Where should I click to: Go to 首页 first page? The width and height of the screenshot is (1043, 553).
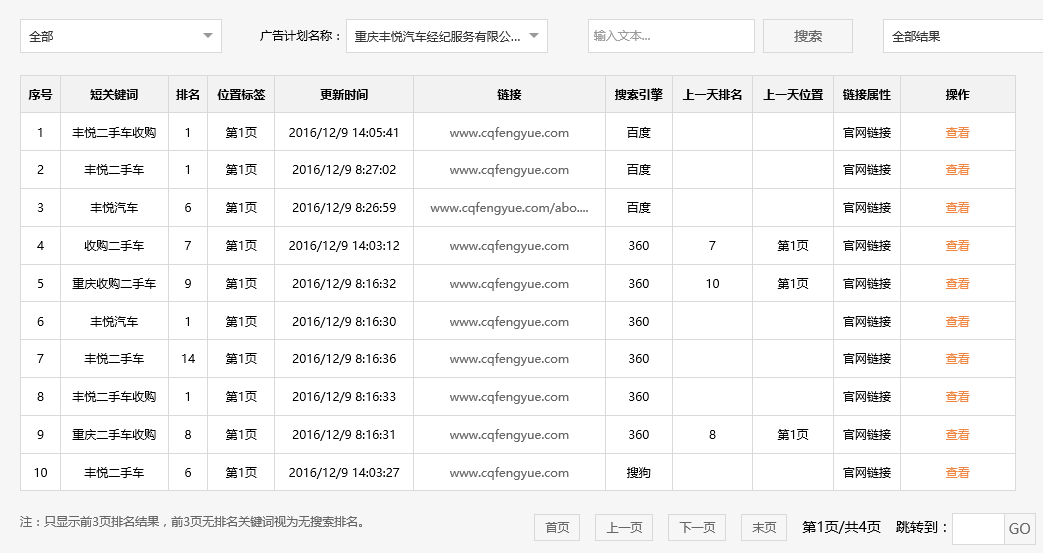click(x=557, y=528)
